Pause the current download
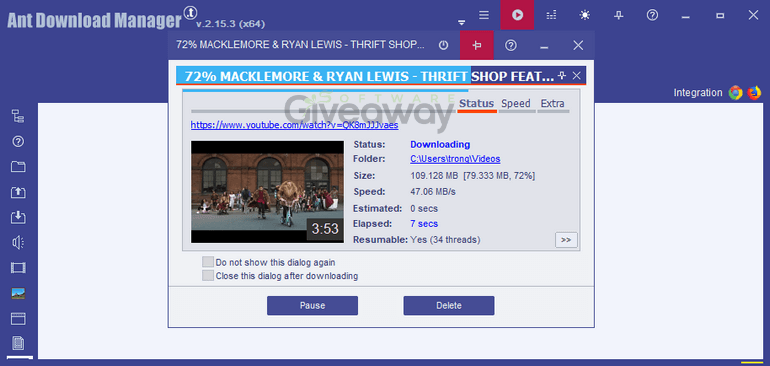The width and height of the screenshot is (770, 366). pos(312,306)
